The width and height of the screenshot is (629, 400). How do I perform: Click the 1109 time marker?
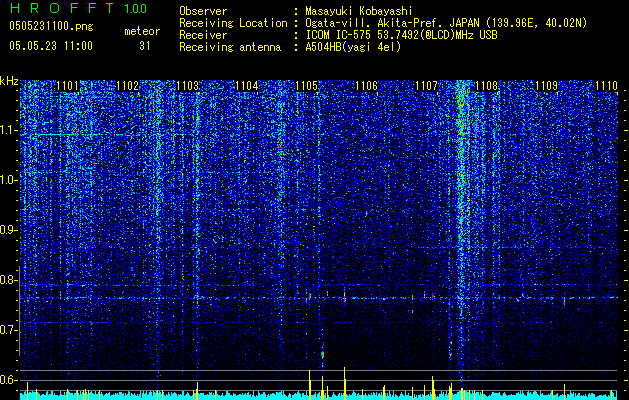[x=546, y=86]
